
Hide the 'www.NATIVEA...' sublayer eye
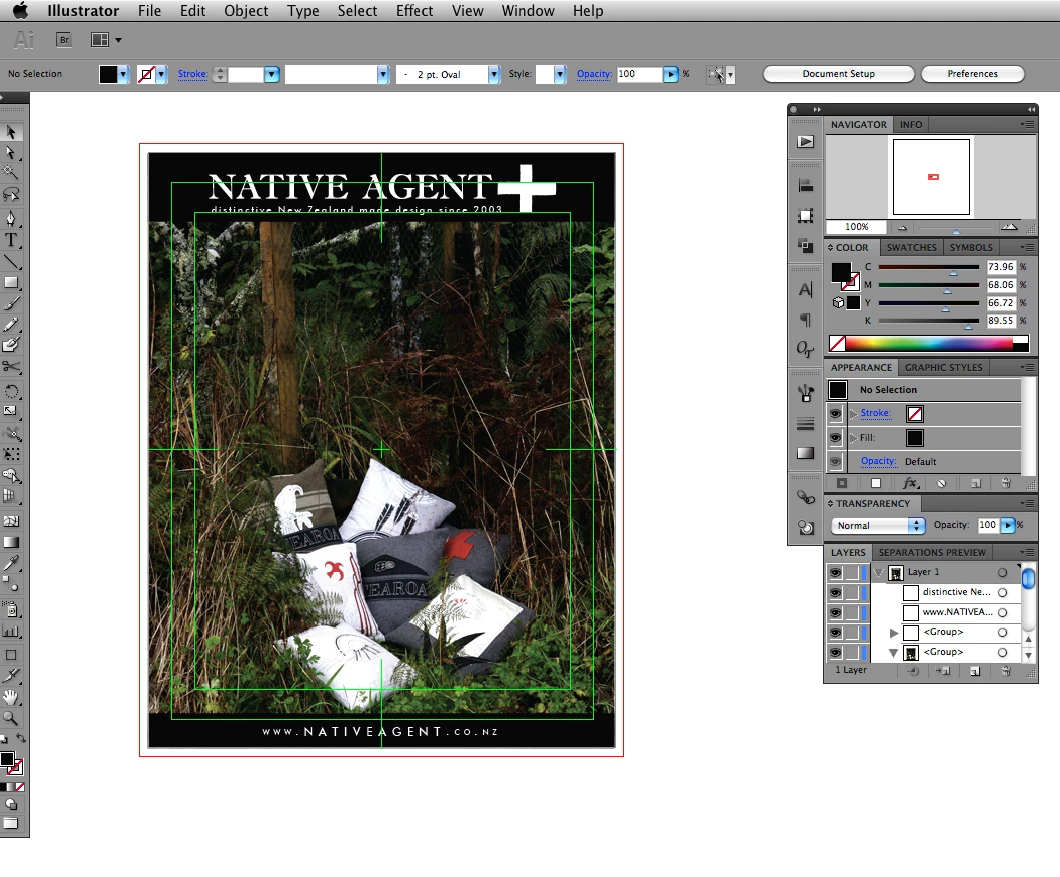(x=836, y=613)
